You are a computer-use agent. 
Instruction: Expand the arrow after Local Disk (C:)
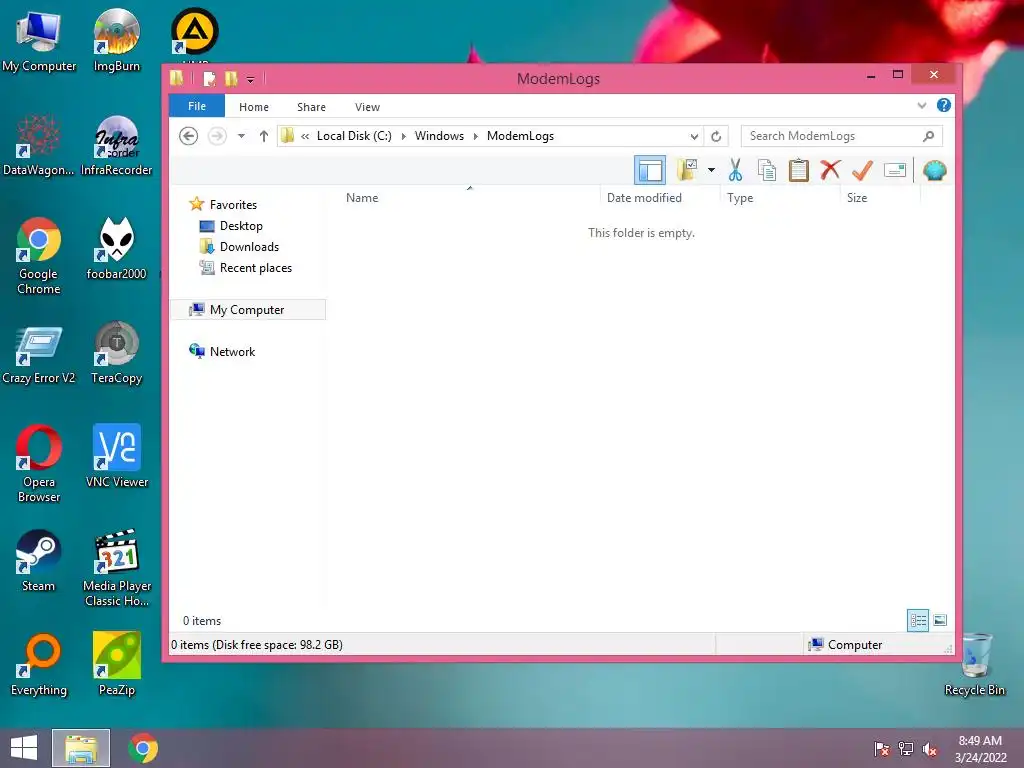[x=403, y=136]
